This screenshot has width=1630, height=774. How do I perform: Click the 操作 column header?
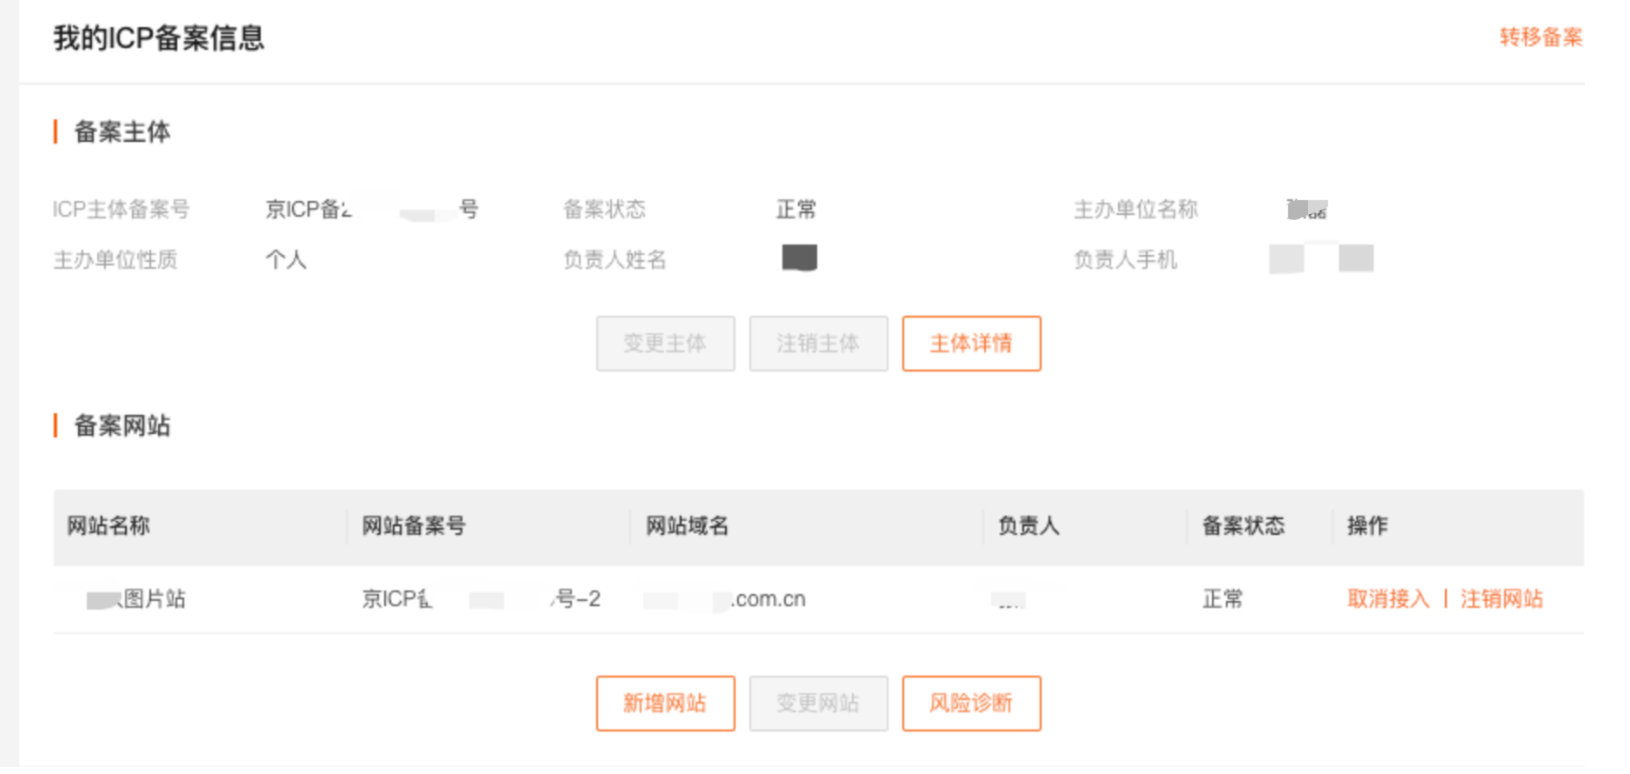pyautogui.click(x=1367, y=526)
